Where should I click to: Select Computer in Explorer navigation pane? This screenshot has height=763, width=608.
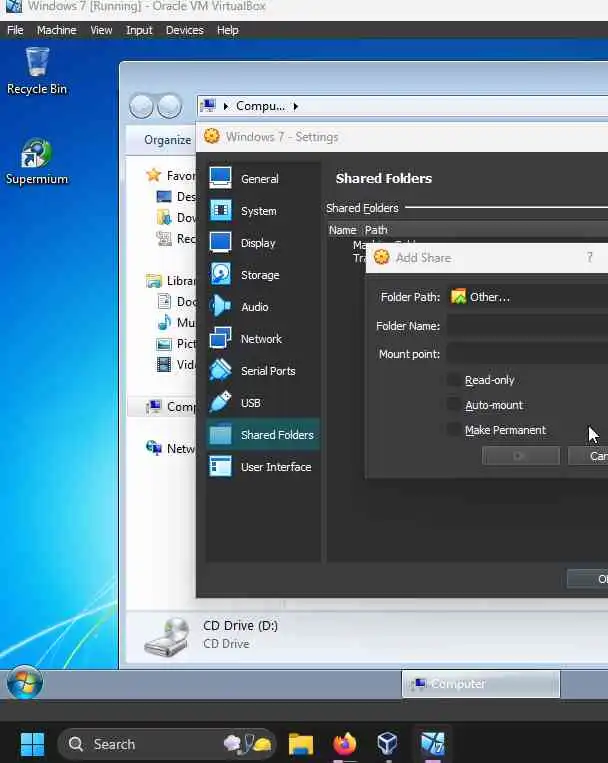170,406
